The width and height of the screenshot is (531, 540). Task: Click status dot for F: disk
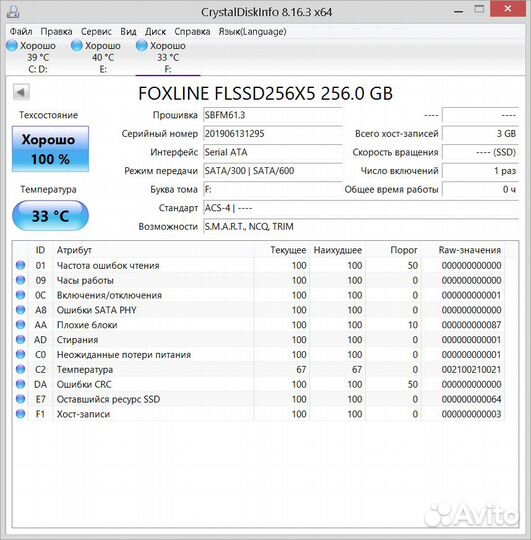click(142, 45)
